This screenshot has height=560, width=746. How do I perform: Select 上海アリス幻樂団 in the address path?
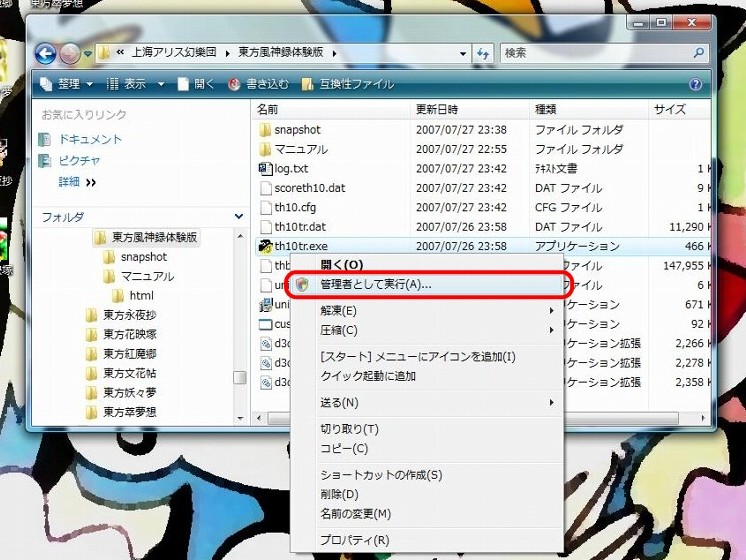tap(174, 52)
